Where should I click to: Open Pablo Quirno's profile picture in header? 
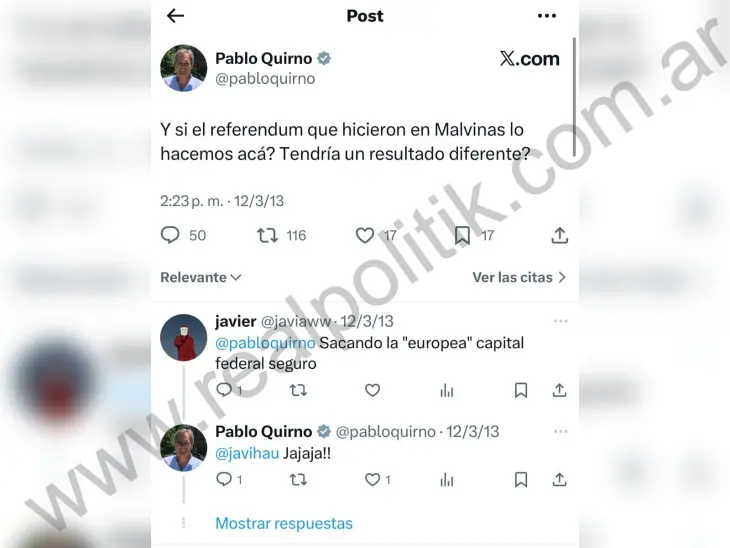tap(183, 68)
